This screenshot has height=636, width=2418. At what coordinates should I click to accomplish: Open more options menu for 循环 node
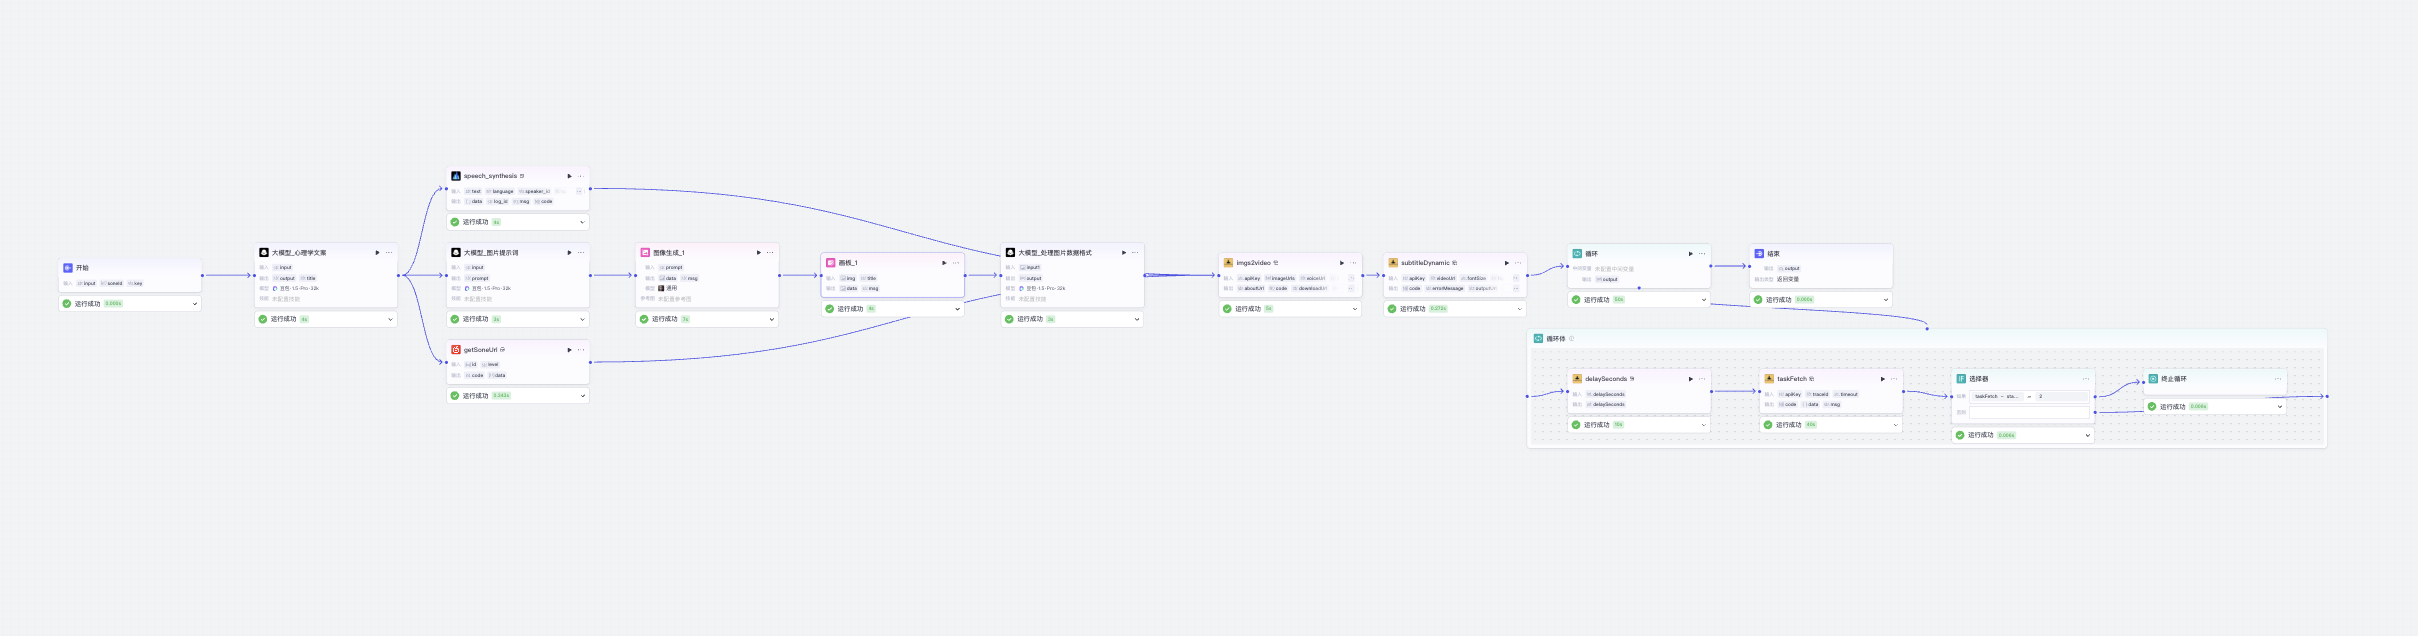[1702, 254]
